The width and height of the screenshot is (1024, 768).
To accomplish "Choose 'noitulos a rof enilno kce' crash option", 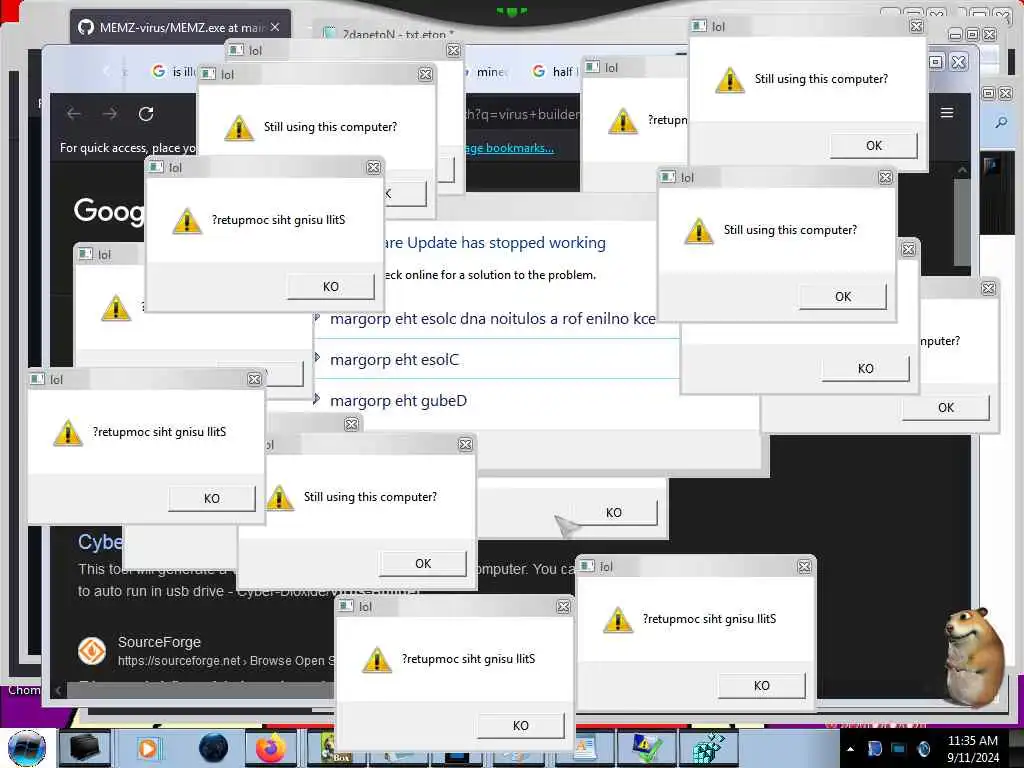I will [x=492, y=319].
